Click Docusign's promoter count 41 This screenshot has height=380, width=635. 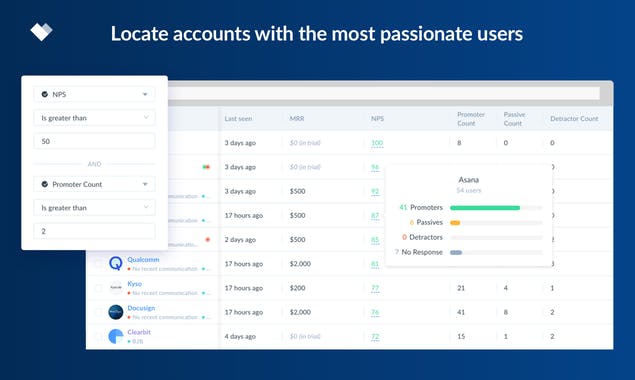click(x=461, y=312)
